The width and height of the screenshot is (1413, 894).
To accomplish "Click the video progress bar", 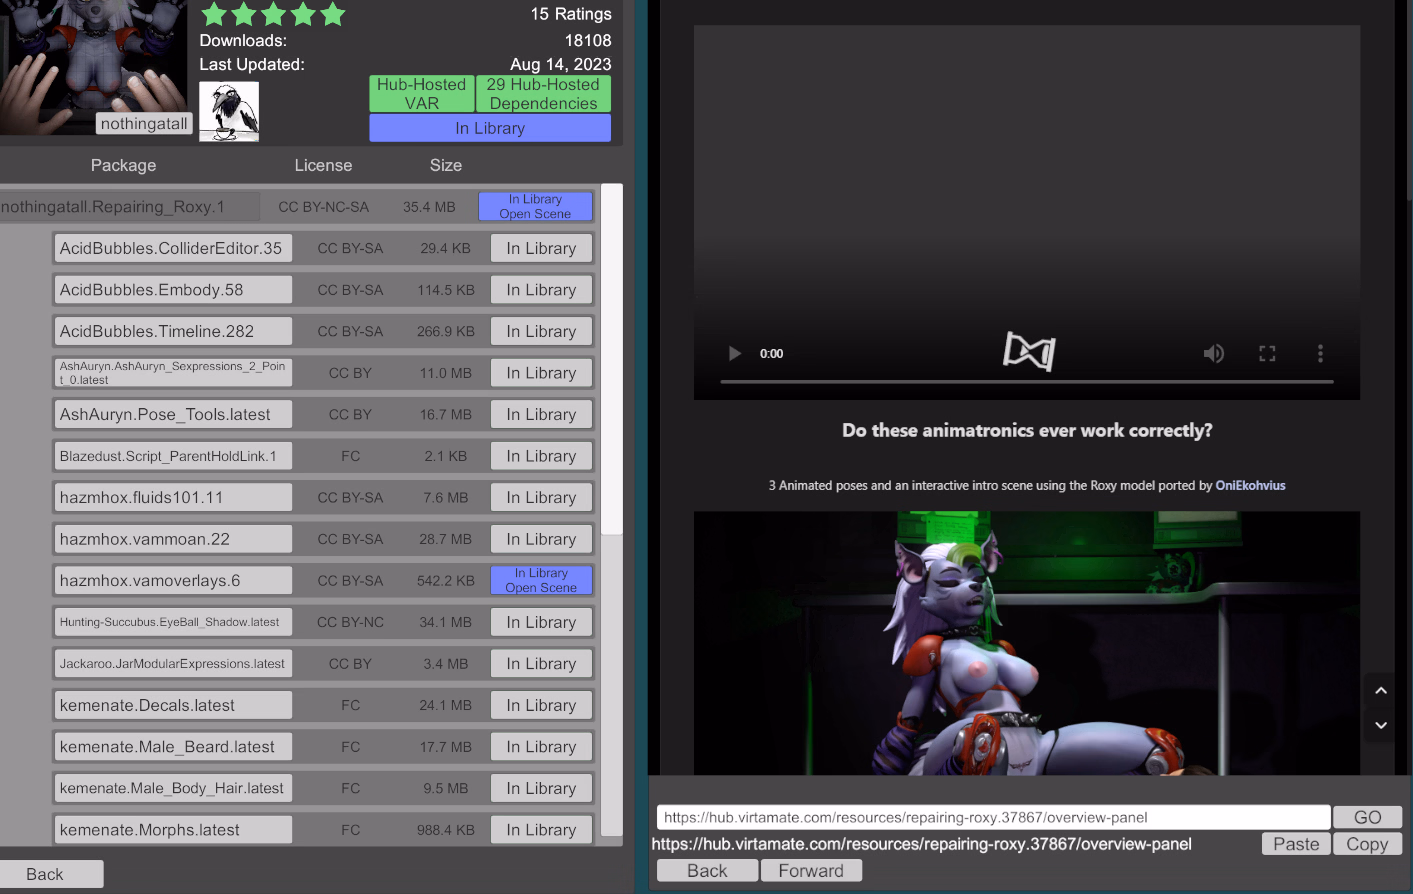I will pyautogui.click(x=1026, y=381).
